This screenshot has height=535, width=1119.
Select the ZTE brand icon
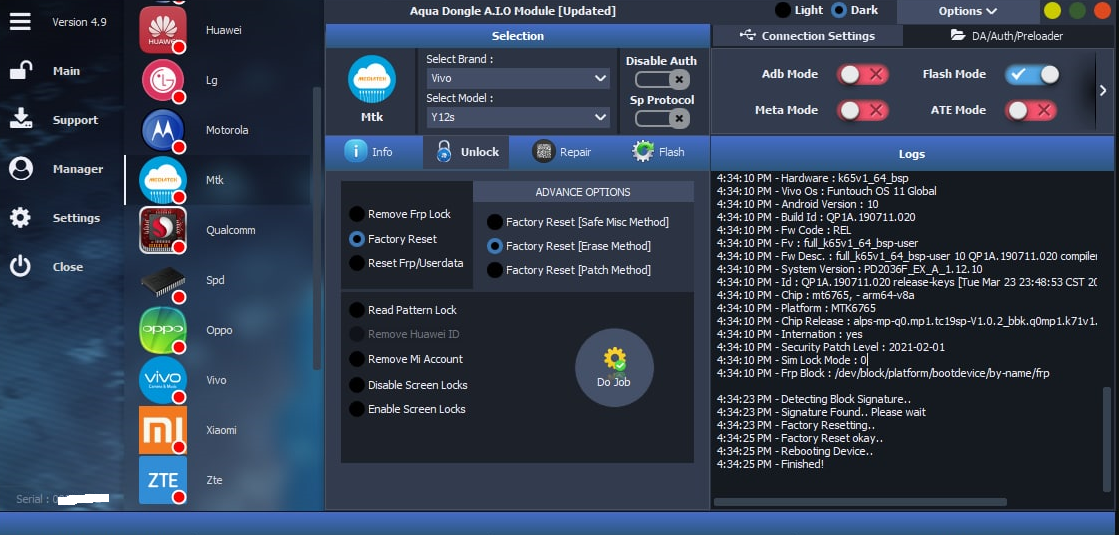pyautogui.click(x=163, y=480)
